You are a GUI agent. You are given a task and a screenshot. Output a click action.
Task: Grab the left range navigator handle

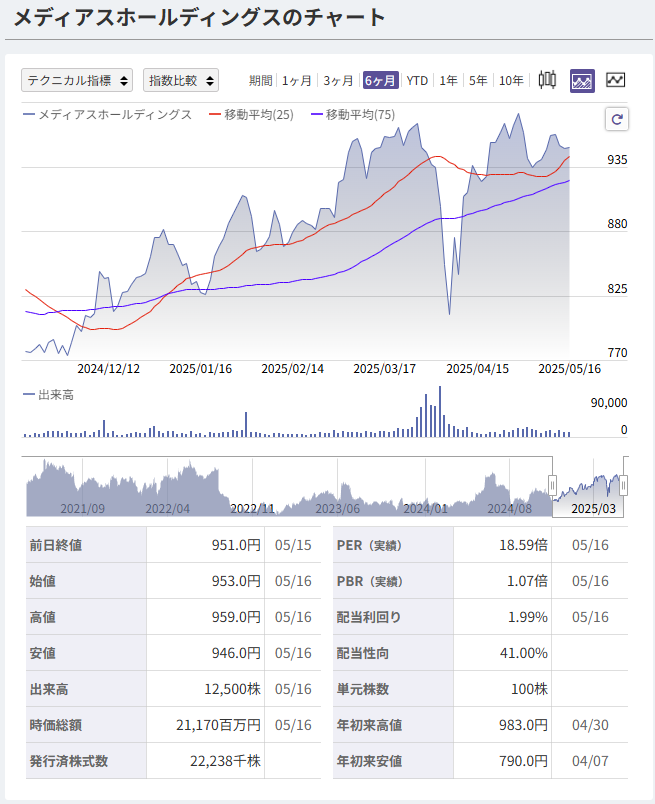[x=552, y=485]
